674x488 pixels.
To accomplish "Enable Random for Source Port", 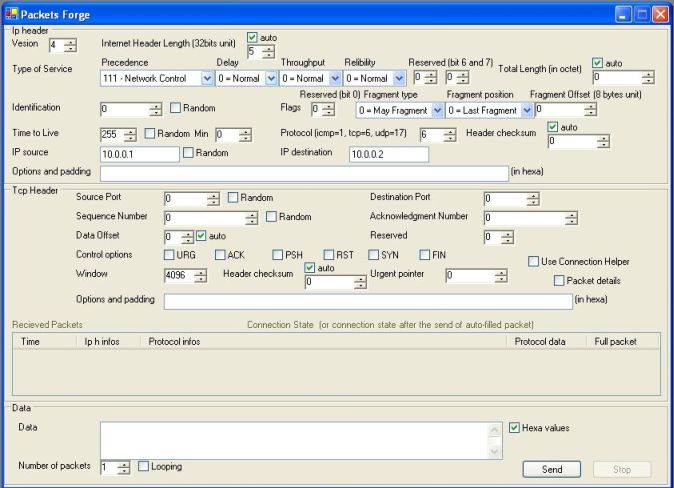I will click(233, 197).
